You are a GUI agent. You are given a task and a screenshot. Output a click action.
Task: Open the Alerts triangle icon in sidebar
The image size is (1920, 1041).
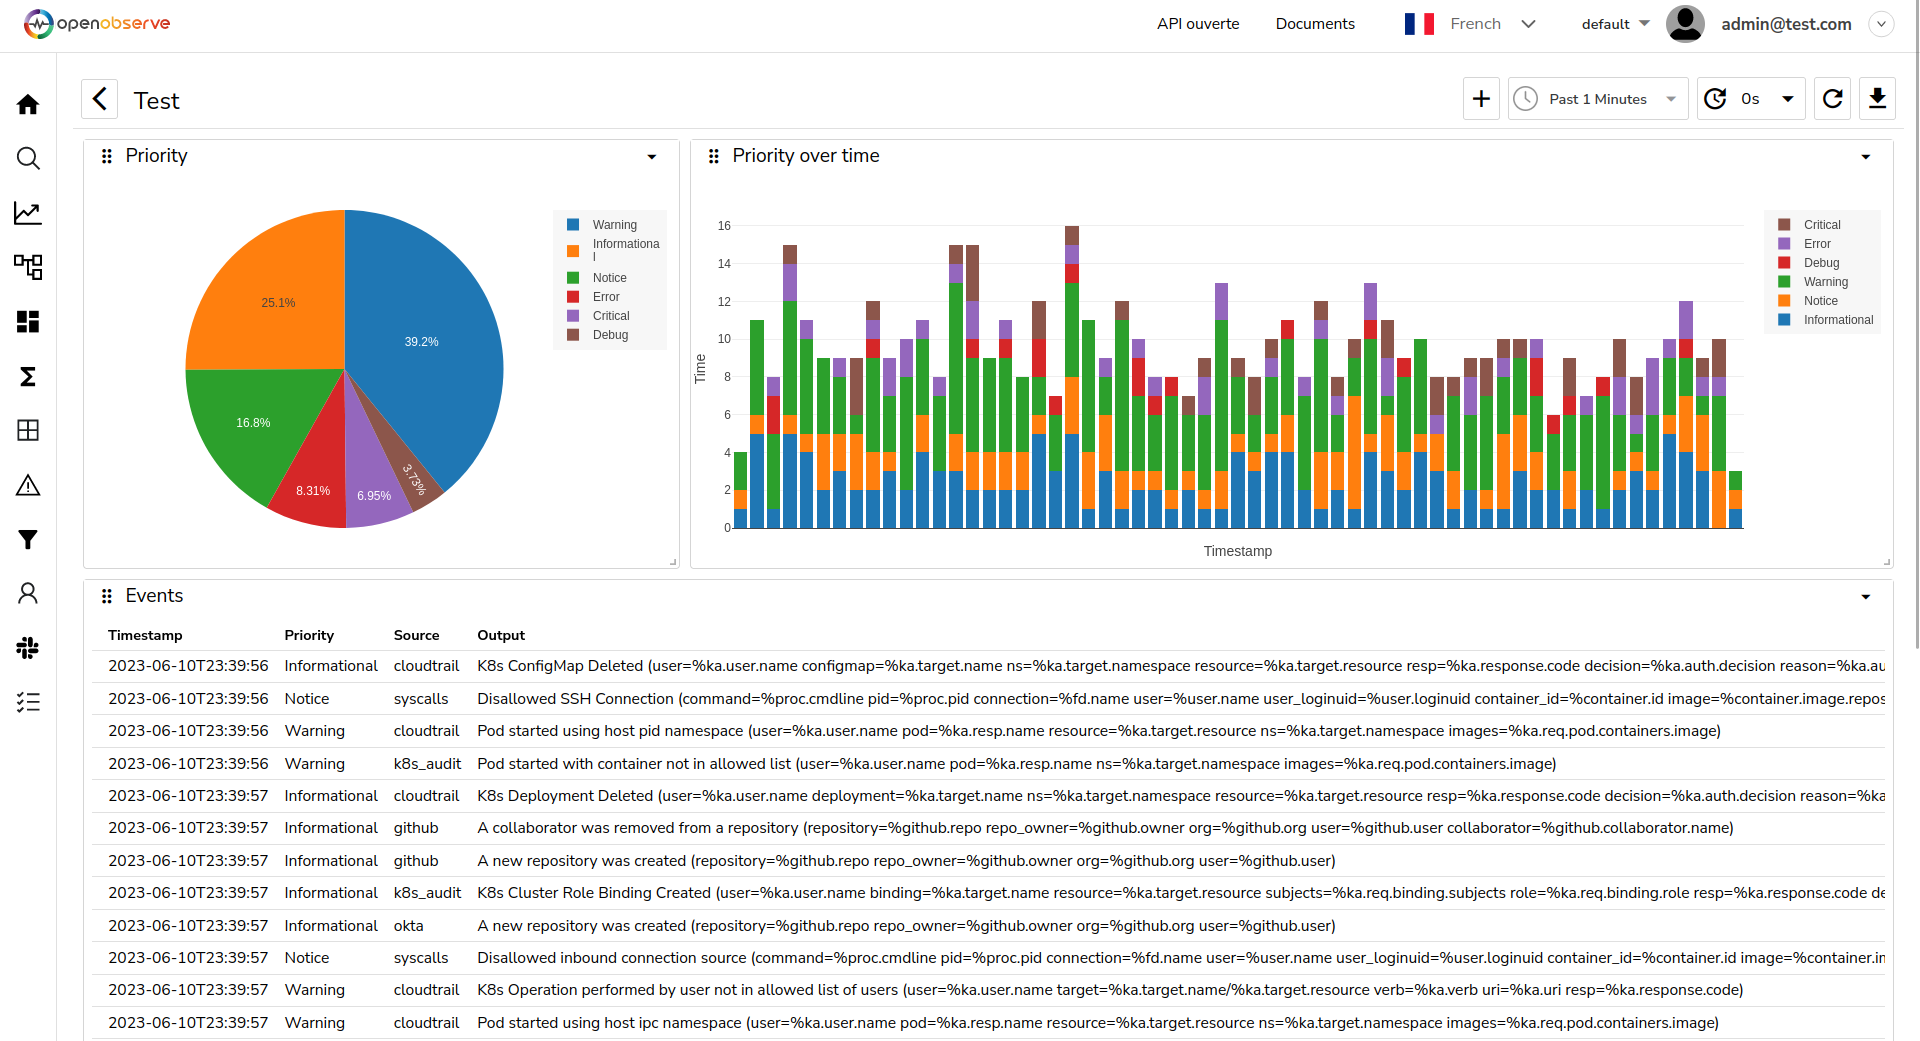(28, 486)
